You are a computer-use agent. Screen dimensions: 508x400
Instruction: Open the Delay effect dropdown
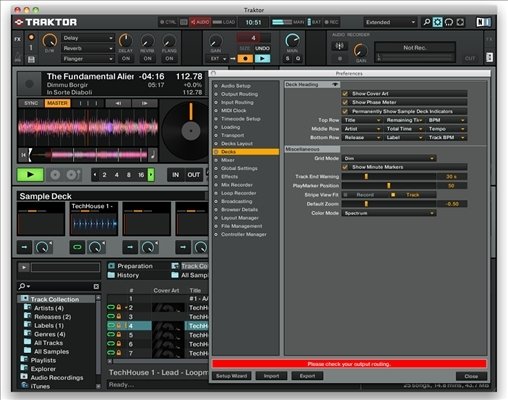pos(88,38)
